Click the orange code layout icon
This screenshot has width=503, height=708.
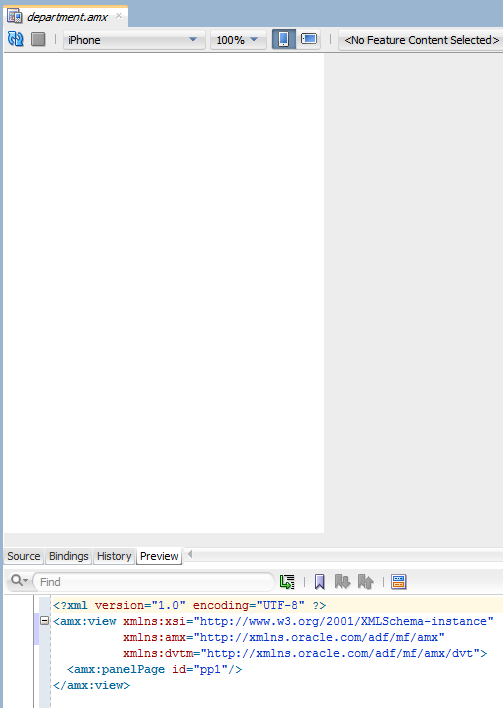click(x=399, y=582)
